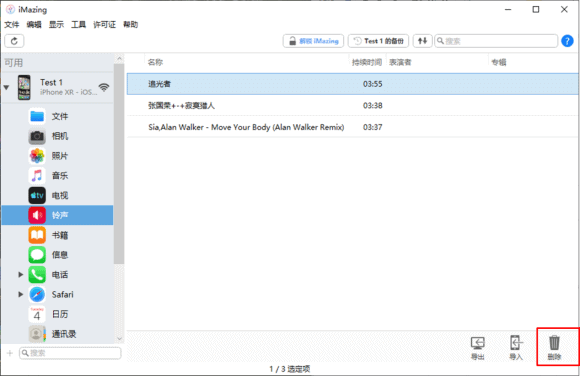
Task: Open the 显示 (View) menu
Action: pos(56,24)
